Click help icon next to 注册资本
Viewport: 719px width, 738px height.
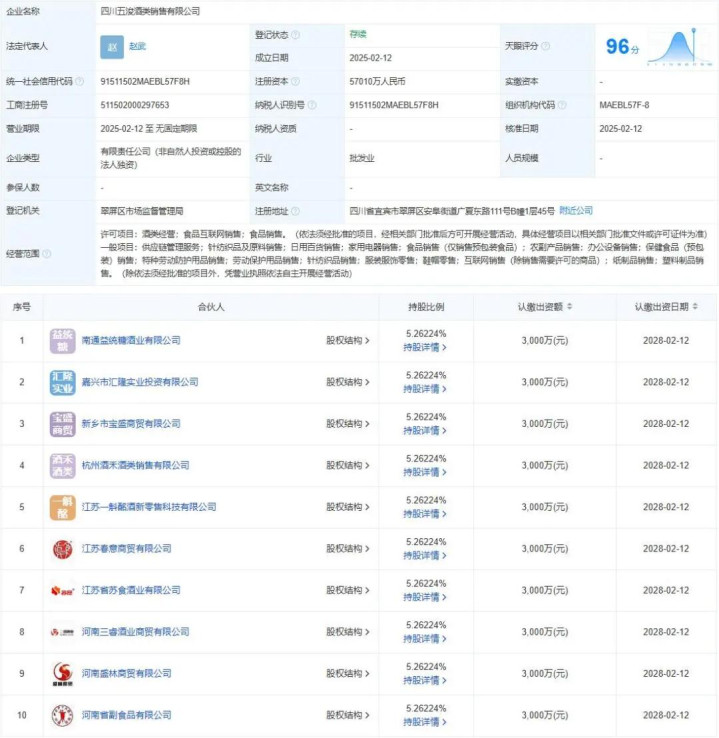pyautogui.click(x=295, y=81)
